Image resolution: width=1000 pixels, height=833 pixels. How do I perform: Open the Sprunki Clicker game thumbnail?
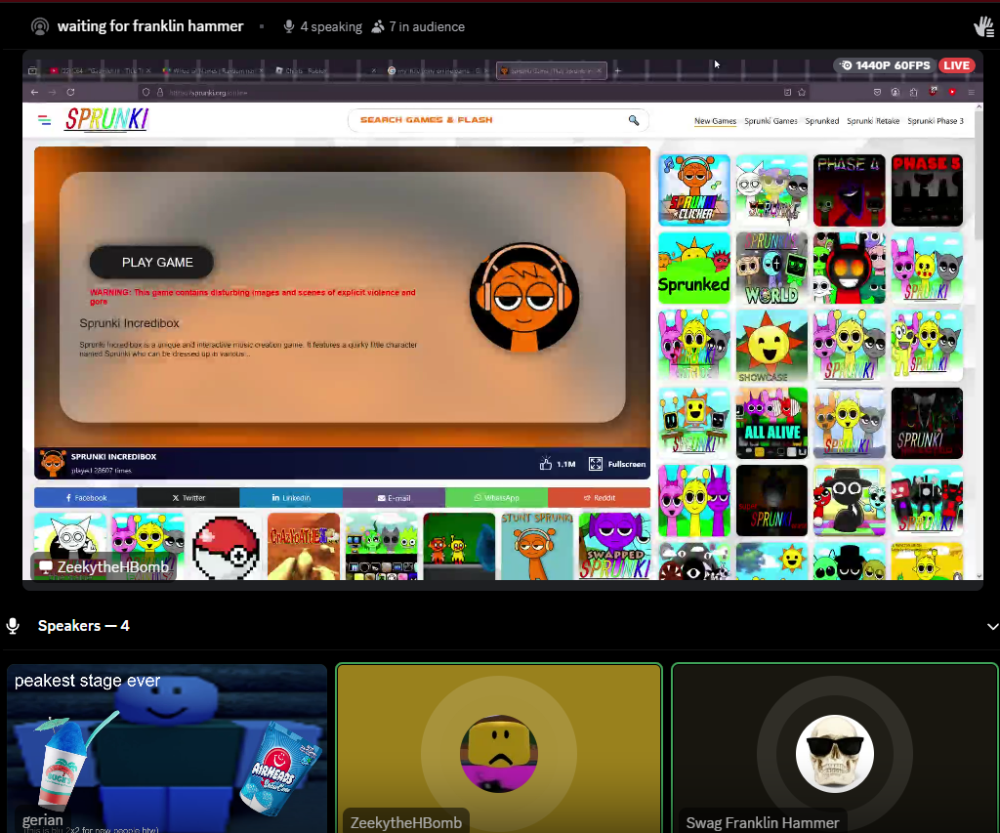694,190
